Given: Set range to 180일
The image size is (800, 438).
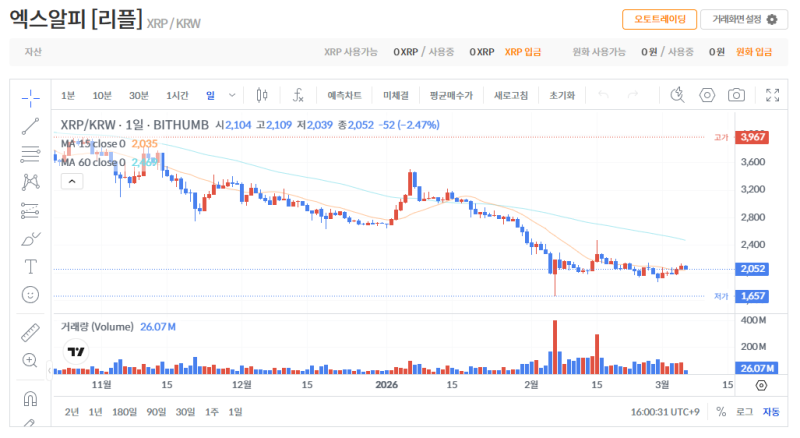Looking at the screenshot, I should coord(124,412).
